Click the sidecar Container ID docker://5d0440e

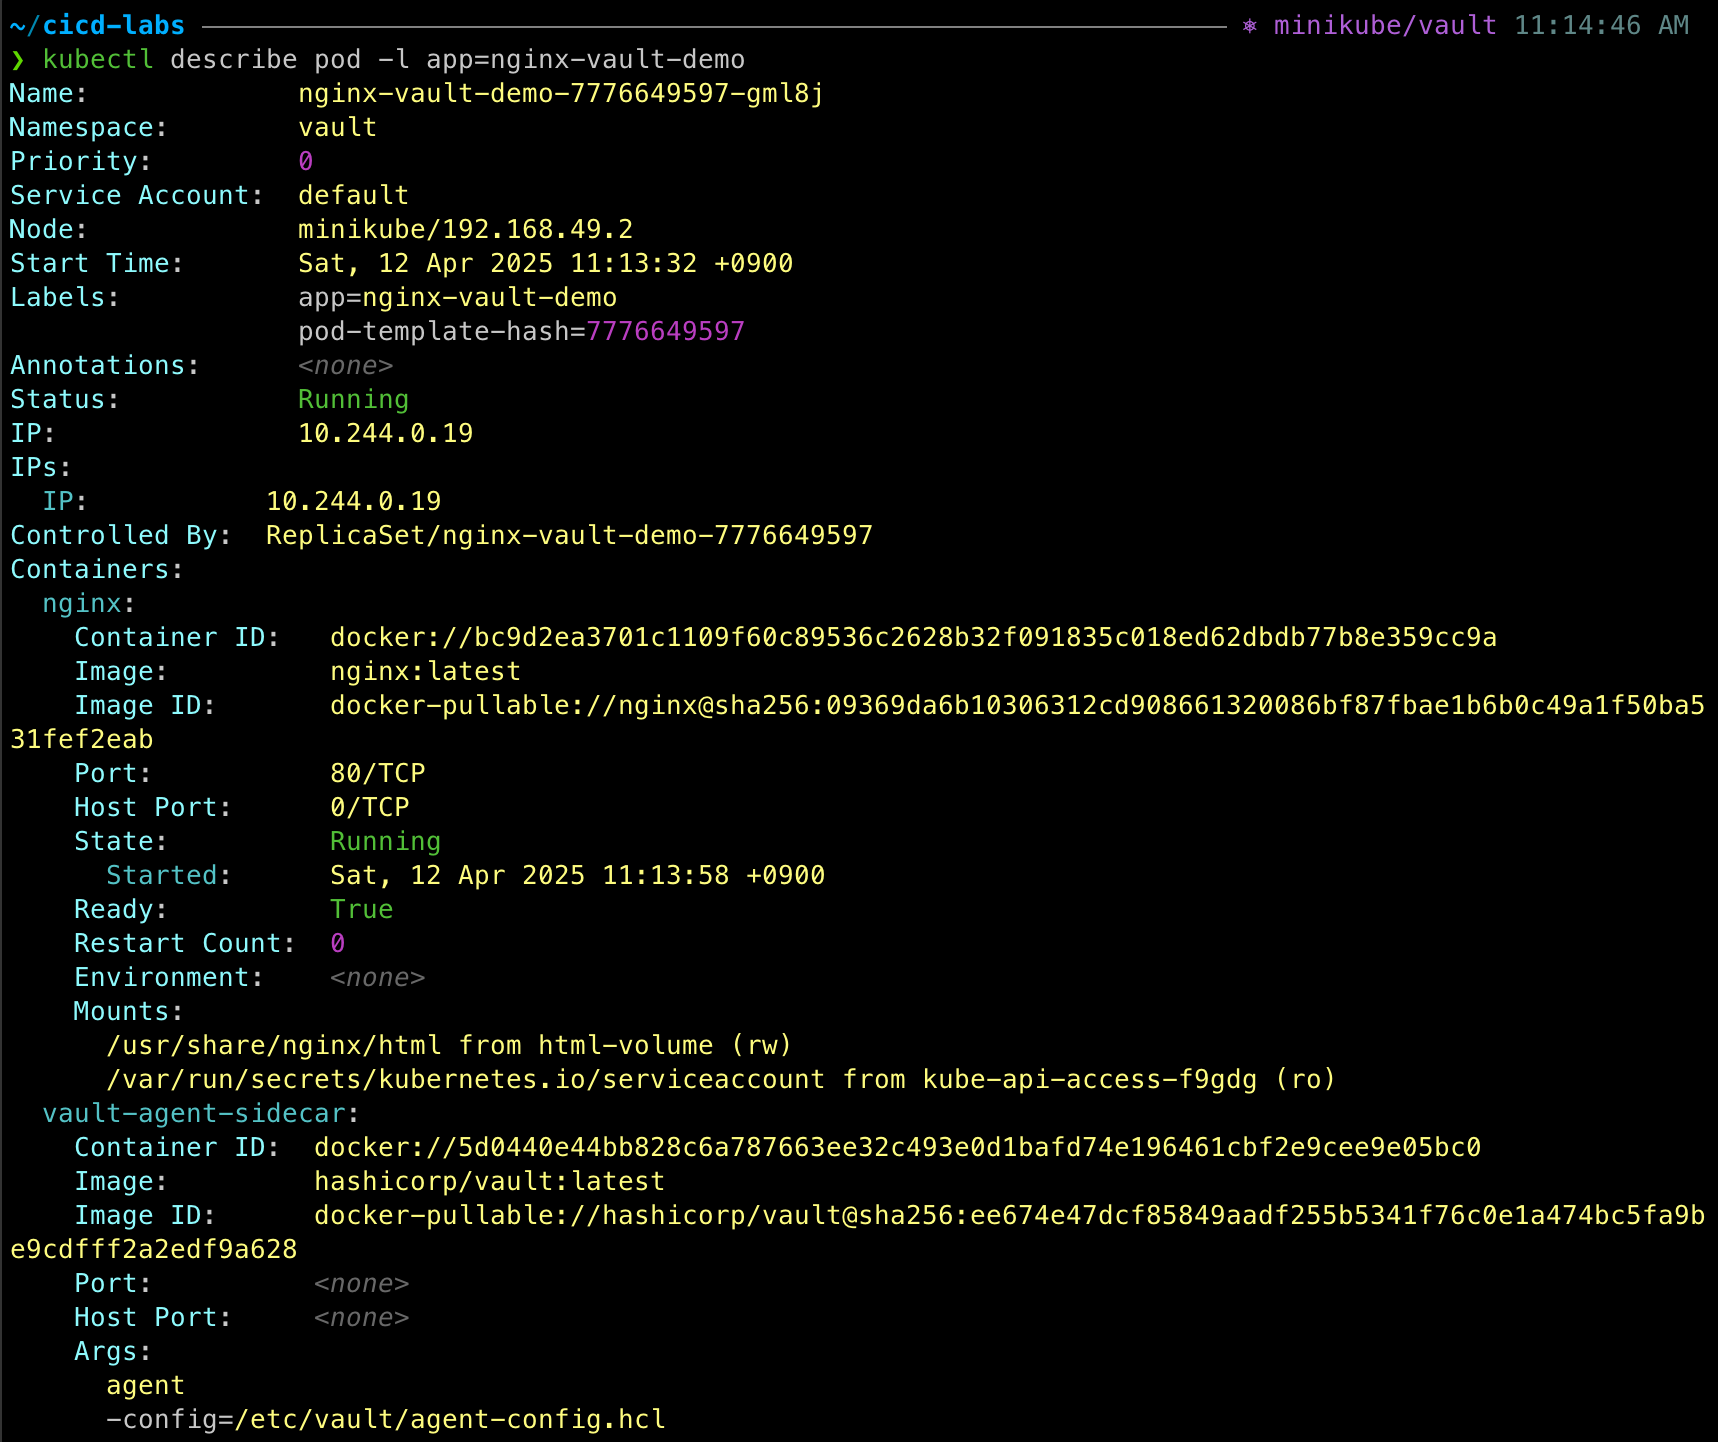(897, 1147)
